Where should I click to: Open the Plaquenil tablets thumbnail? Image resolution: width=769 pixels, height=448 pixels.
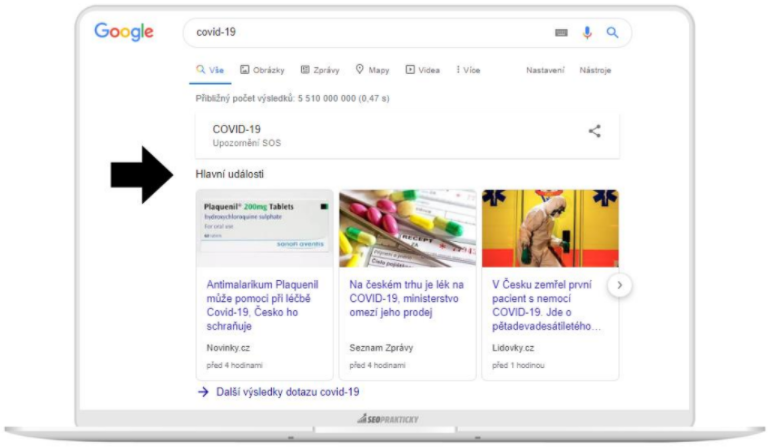pos(264,228)
